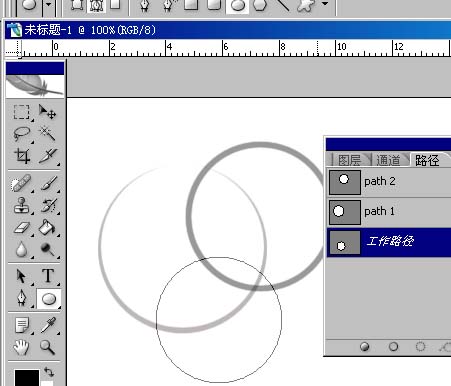Select the Zoom magnifier tool
This screenshot has height=386, width=451.
47,347
